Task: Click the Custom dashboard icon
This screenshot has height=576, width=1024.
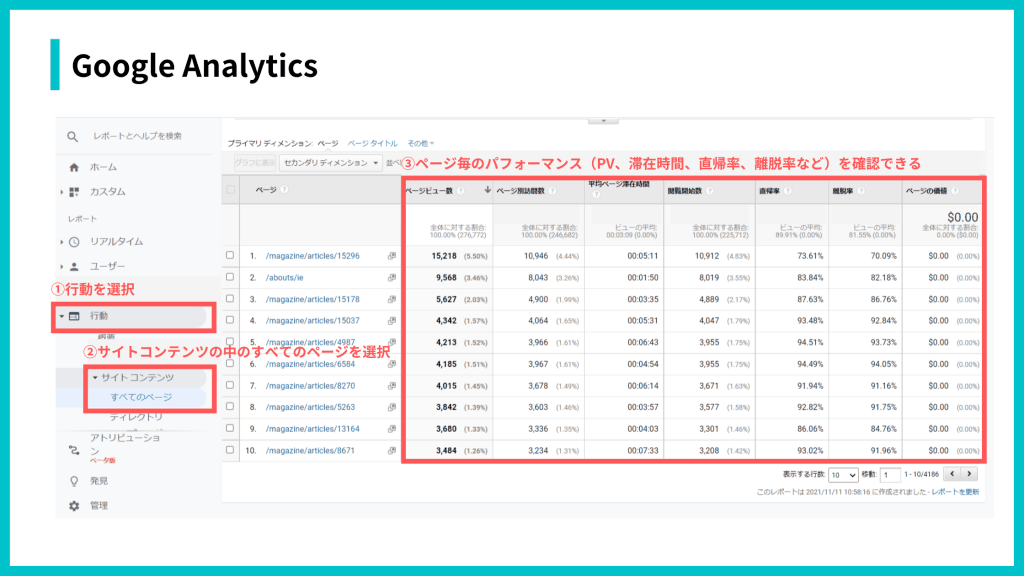Action: click(74, 192)
